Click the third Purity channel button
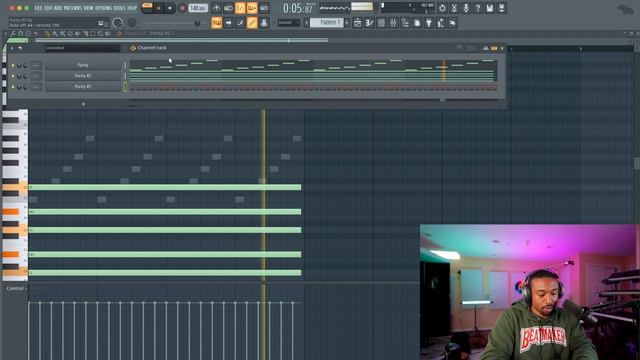 click(83, 87)
